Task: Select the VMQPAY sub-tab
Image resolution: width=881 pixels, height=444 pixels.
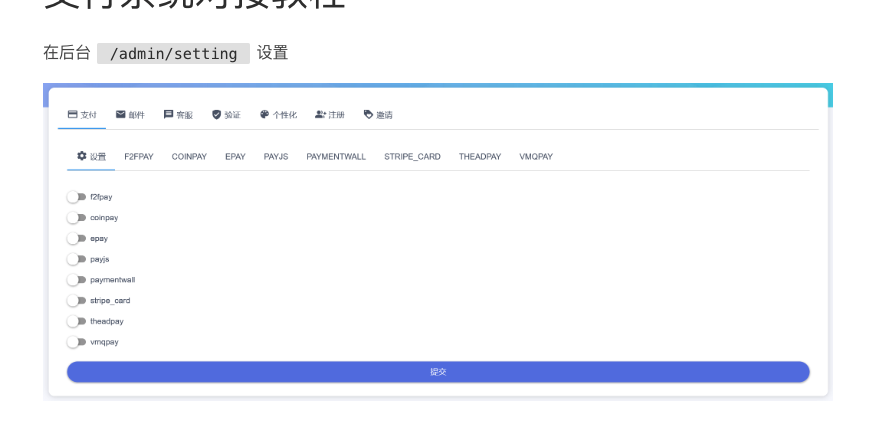Action: pos(536,157)
